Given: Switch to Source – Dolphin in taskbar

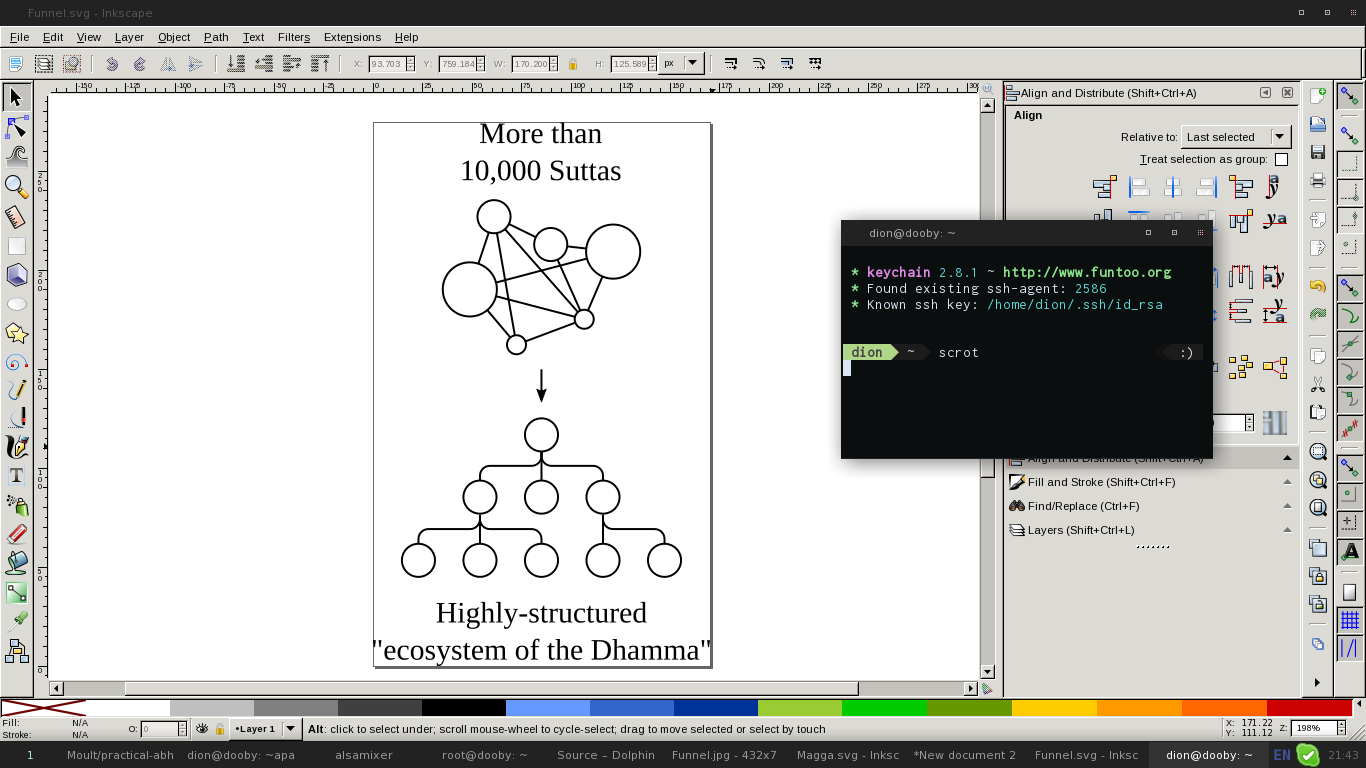Looking at the screenshot, I should pyautogui.click(x=606, y=755).
